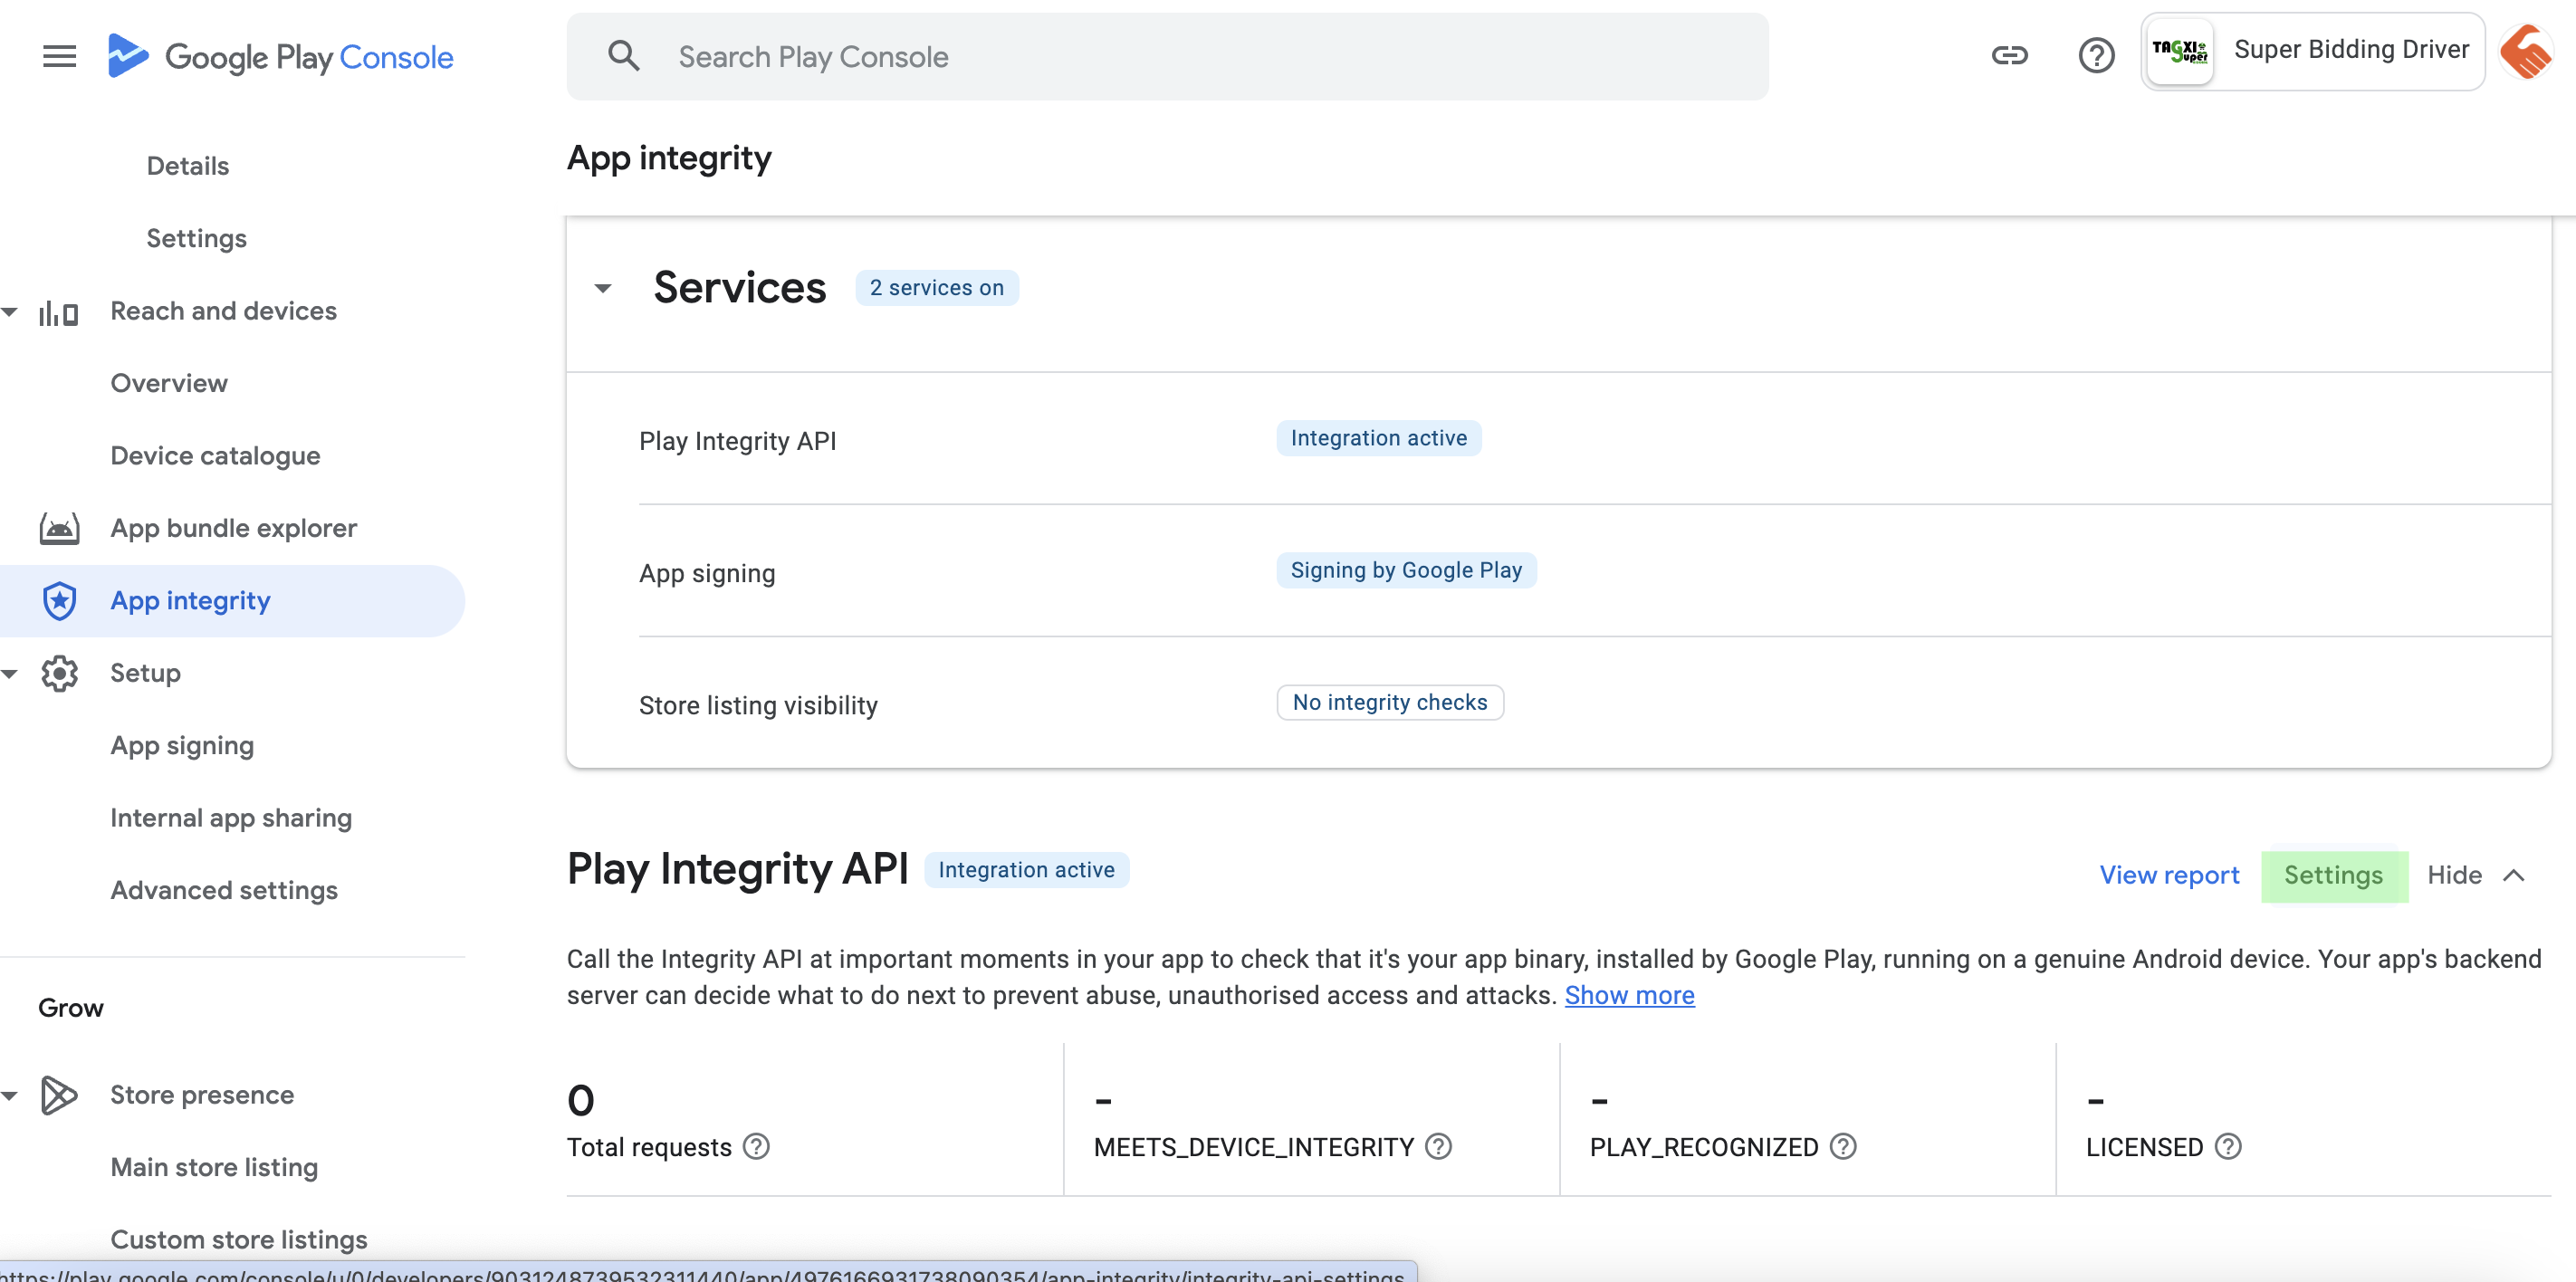2576x1282 pixels.
Task: Collapse the Services panel triangle
Action: pos(603,289)
